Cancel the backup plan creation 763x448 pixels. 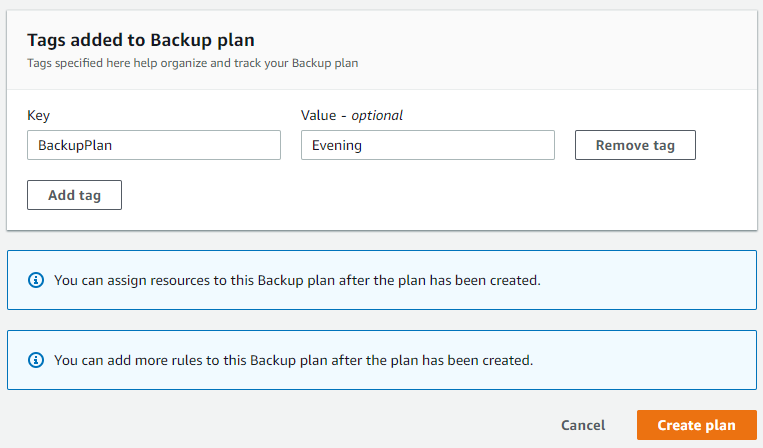[582, 425]
